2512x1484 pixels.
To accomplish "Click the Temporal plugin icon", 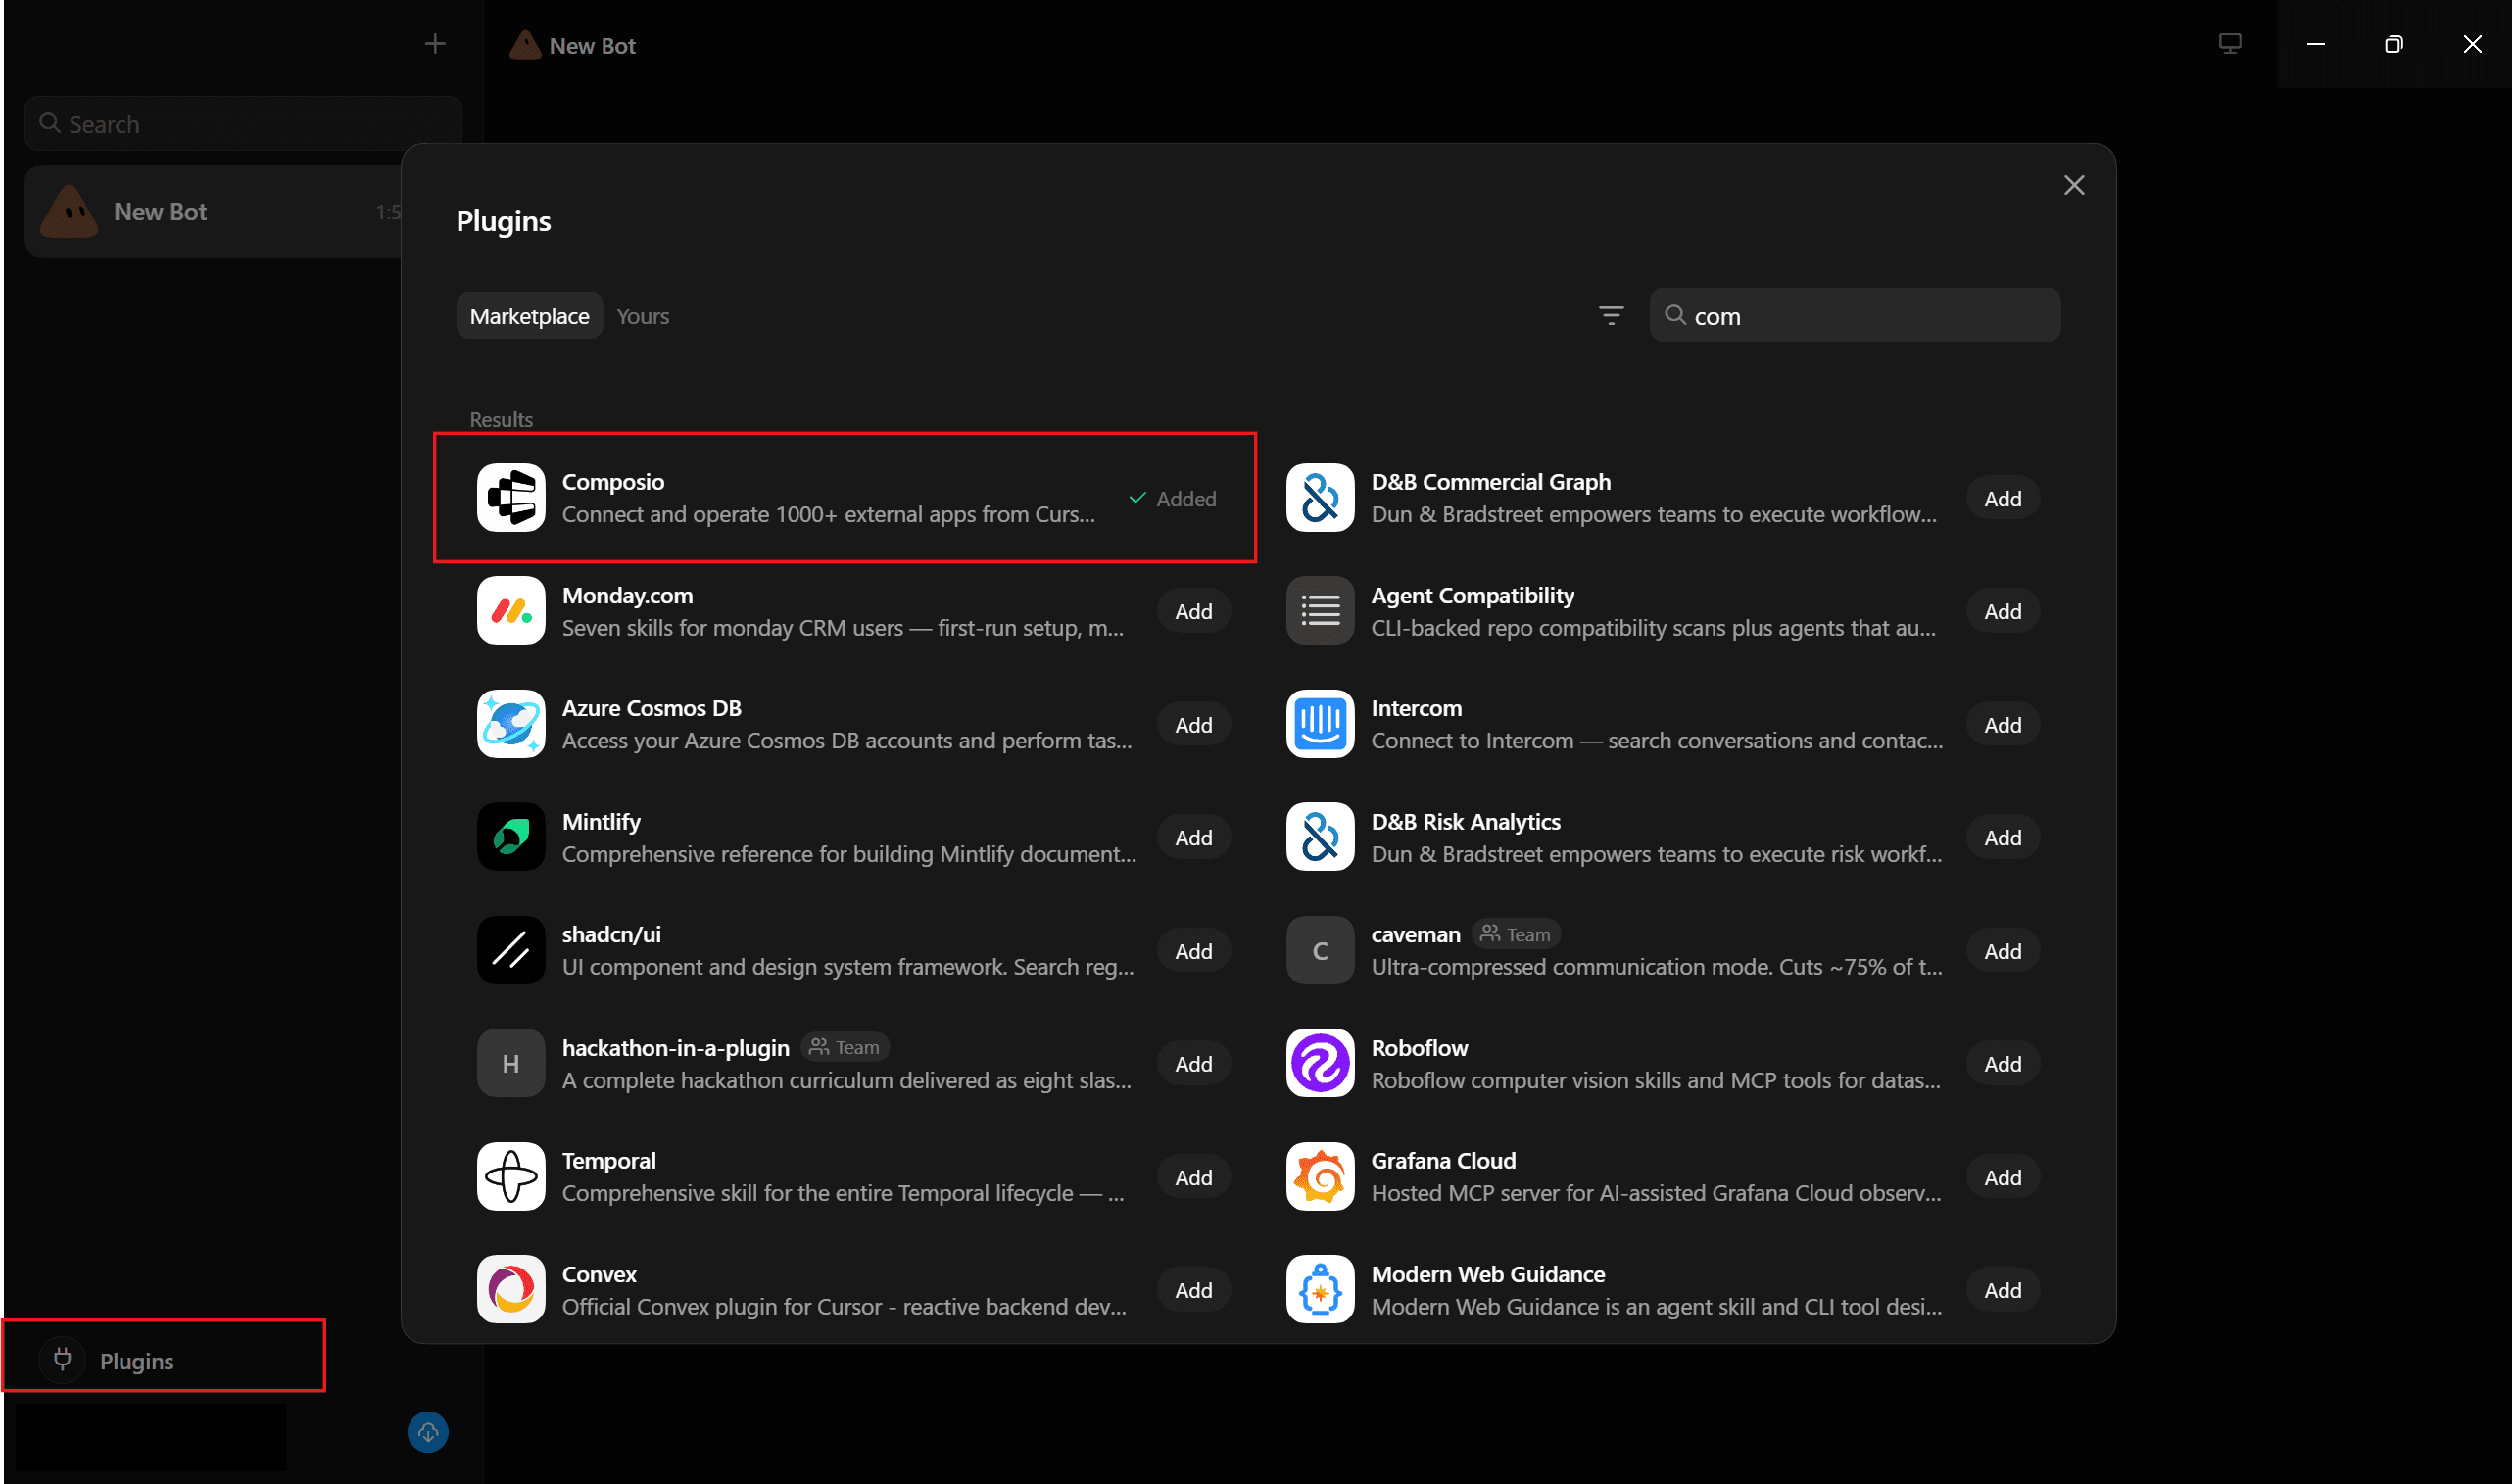I will point(511,1177).
